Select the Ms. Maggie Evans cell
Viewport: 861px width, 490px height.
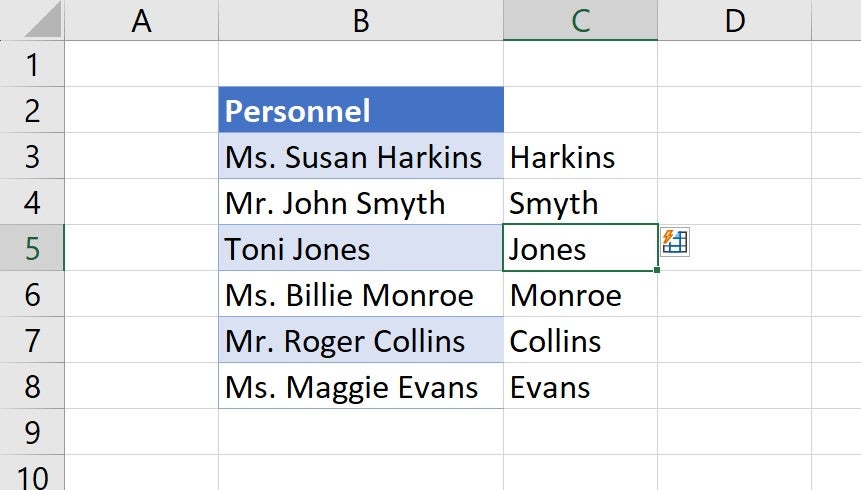(361, 386)
